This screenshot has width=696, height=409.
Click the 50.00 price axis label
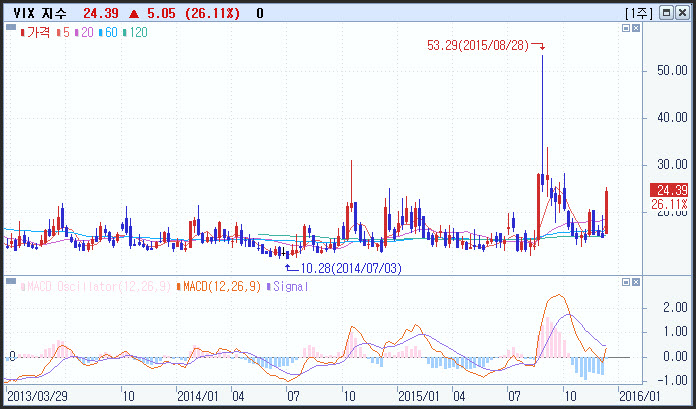[672, 70]
